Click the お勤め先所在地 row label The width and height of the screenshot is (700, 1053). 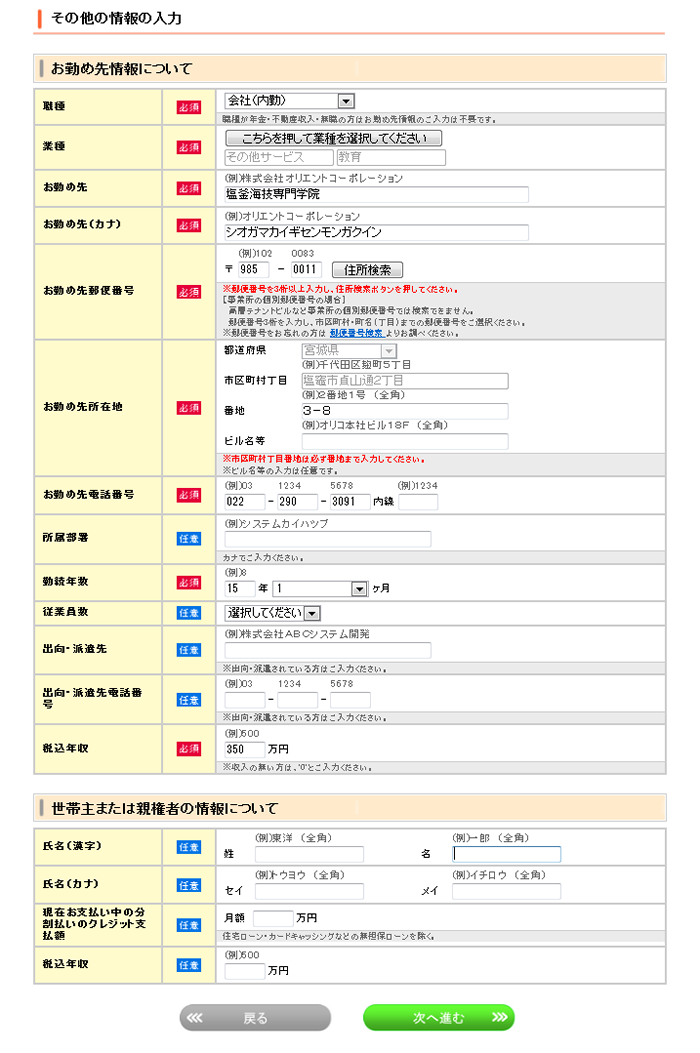[83, 407]
